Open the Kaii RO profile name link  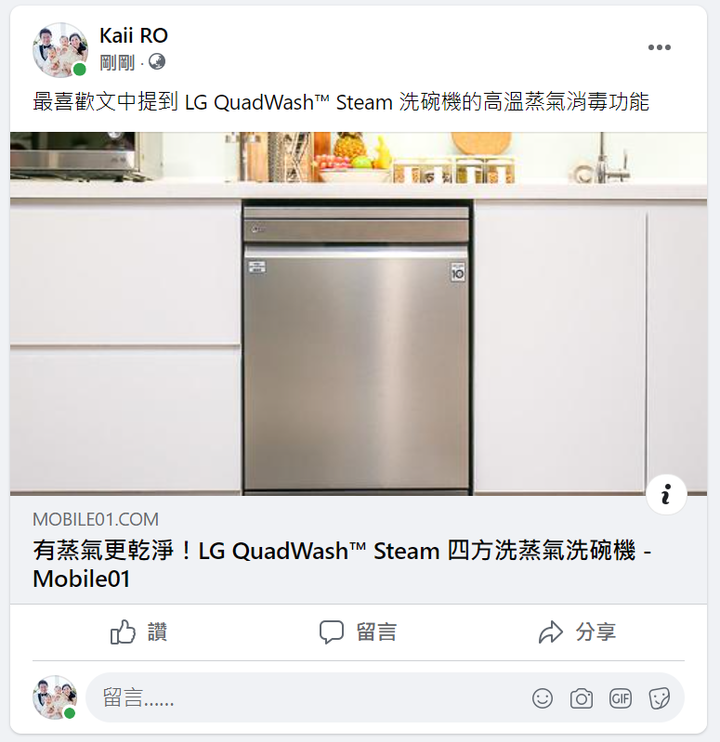click(x=133, y=35)
